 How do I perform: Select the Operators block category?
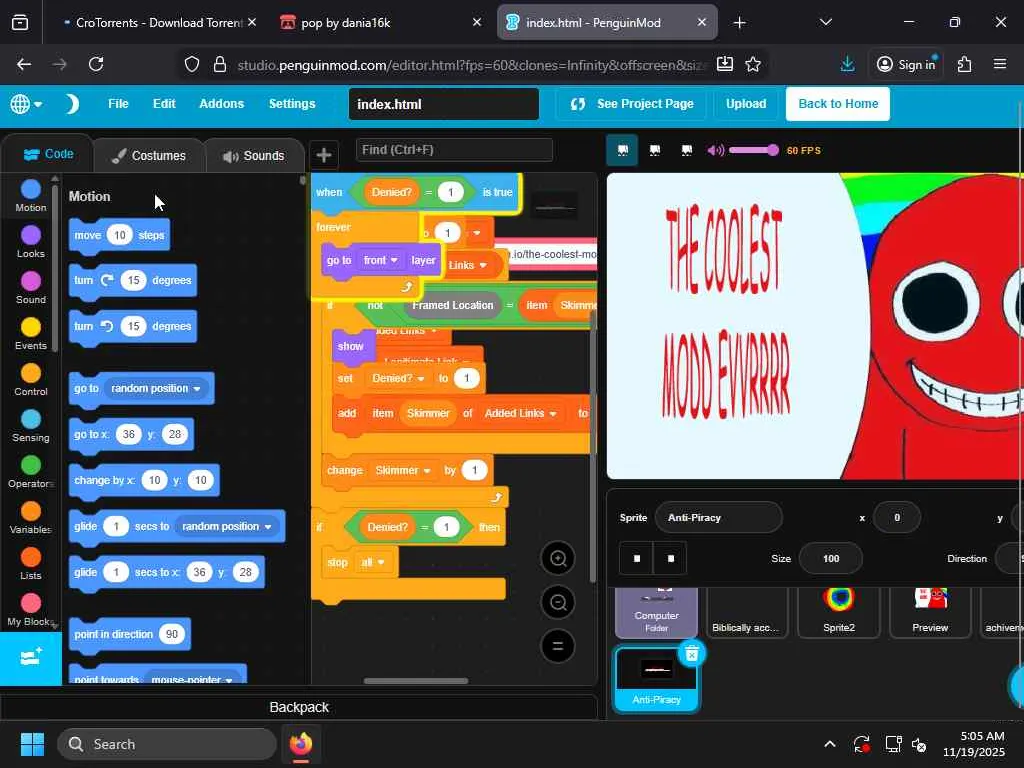(31, 472)
